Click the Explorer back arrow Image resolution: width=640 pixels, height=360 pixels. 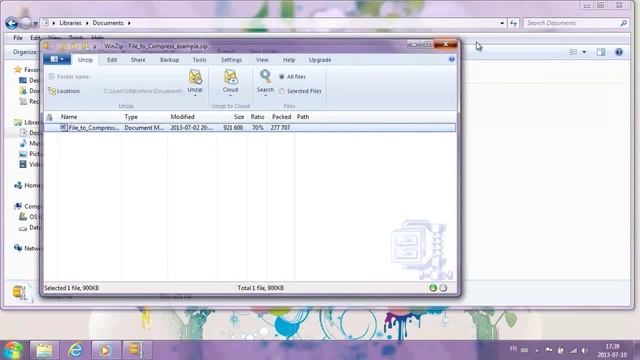[x=11, y=23]
